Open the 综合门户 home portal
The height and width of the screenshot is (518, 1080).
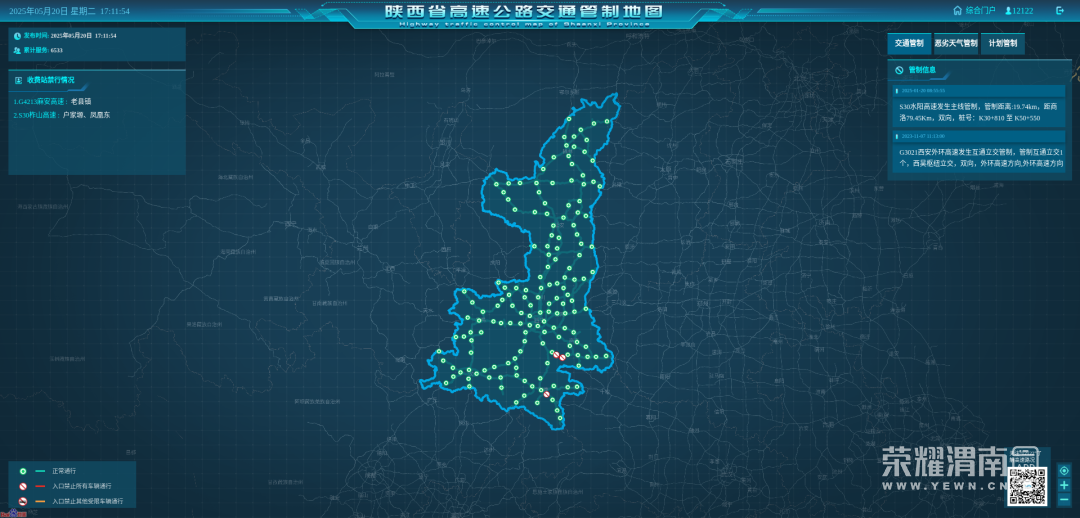point(974,11)
